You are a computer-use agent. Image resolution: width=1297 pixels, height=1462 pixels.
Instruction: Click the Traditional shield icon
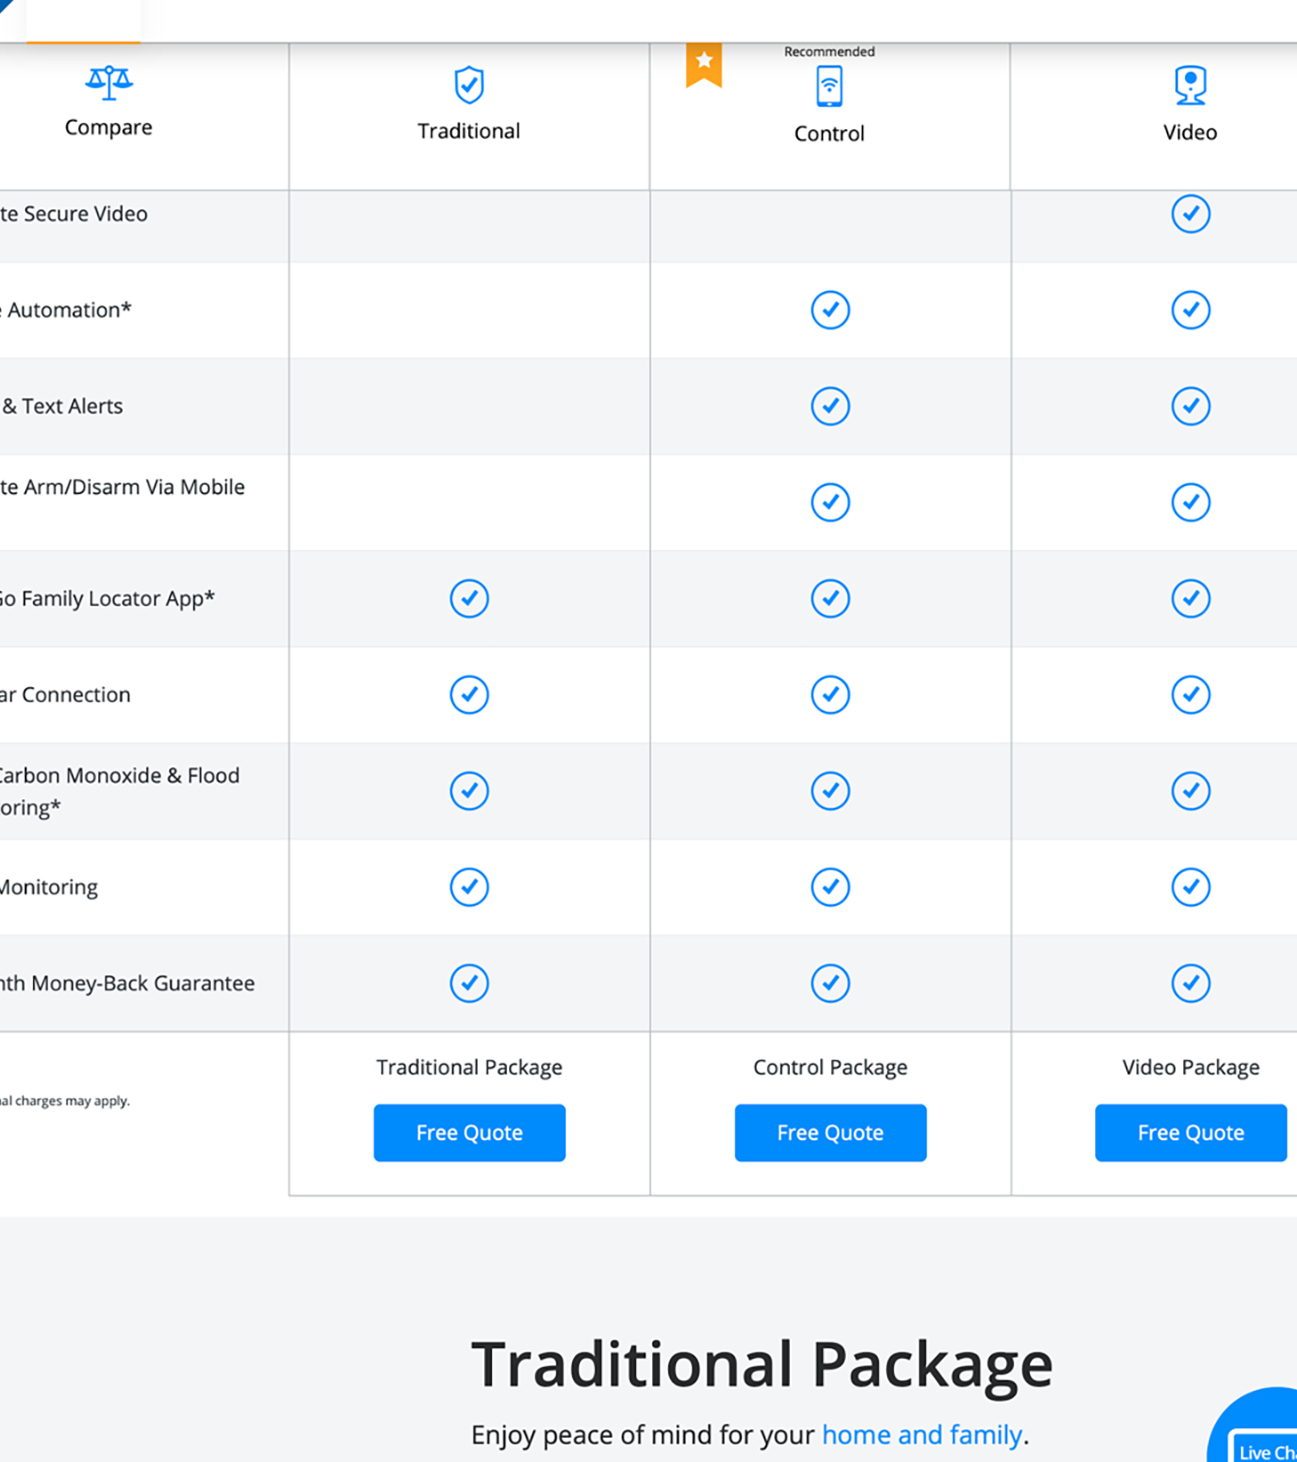tap(469, 85)
